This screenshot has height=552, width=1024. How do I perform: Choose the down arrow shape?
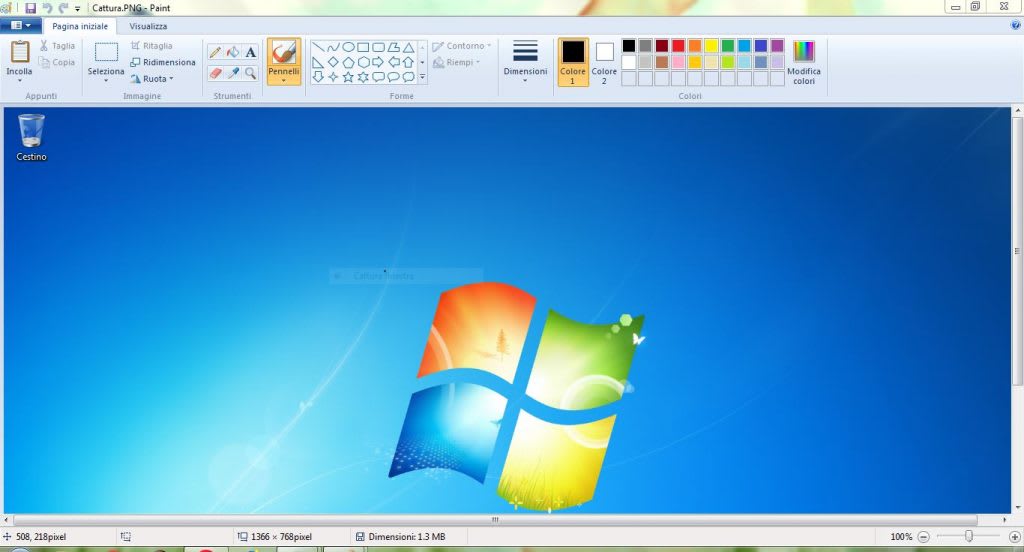pyautogui.click(x=318, y=77)
